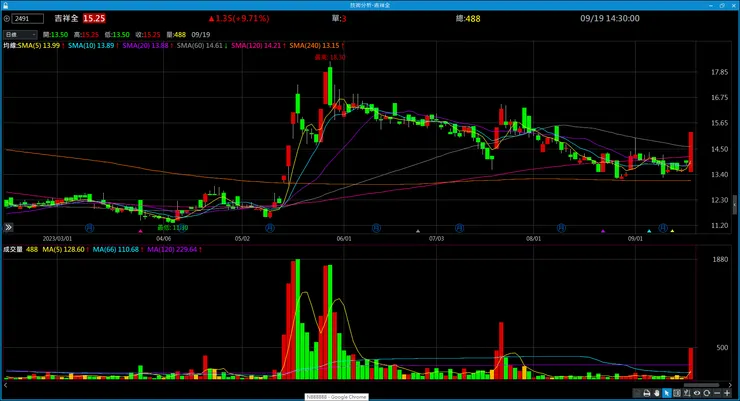Click the SMA(120) 14.21 indicator label
Image resolution: width=740 pixels, height=401 pixels.
click(x=256, y=46)
